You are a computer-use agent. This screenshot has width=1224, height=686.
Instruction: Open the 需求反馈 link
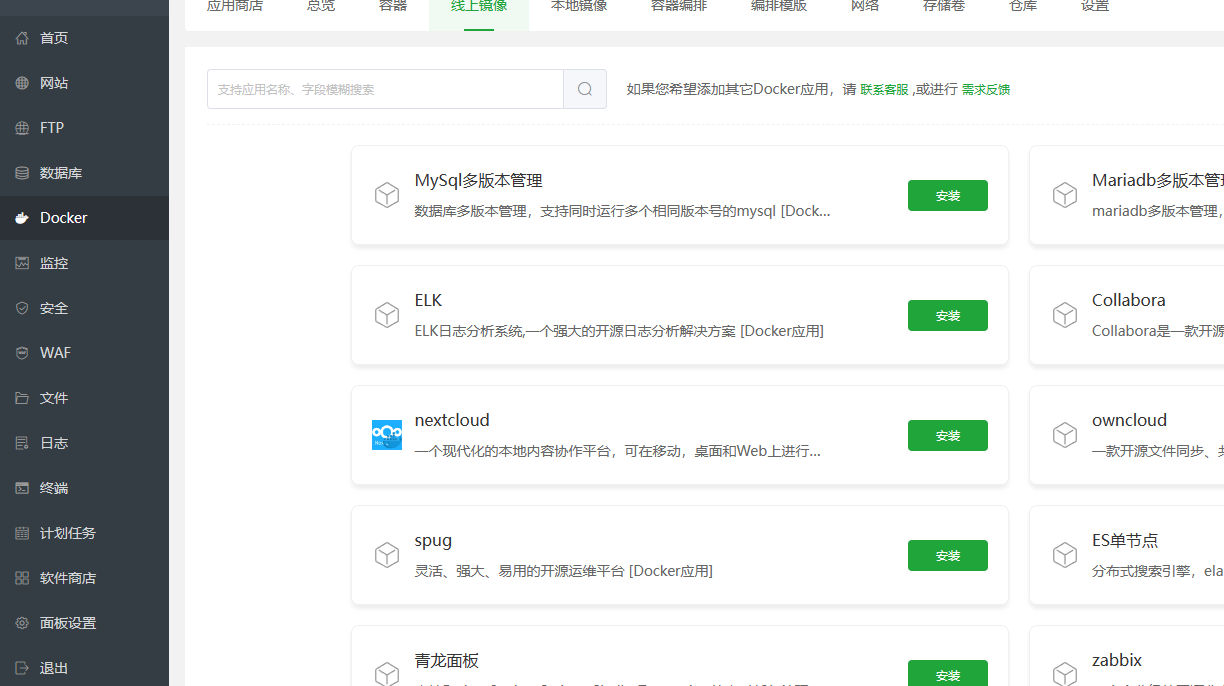(x=986, y=89)
